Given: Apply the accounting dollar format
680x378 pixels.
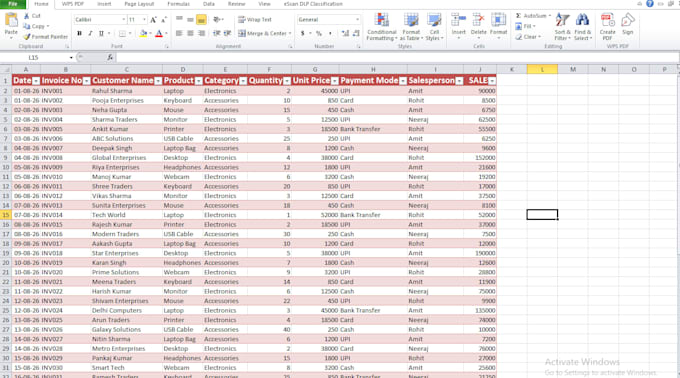Looking at the screenshot, I should (x=303, y=33).
